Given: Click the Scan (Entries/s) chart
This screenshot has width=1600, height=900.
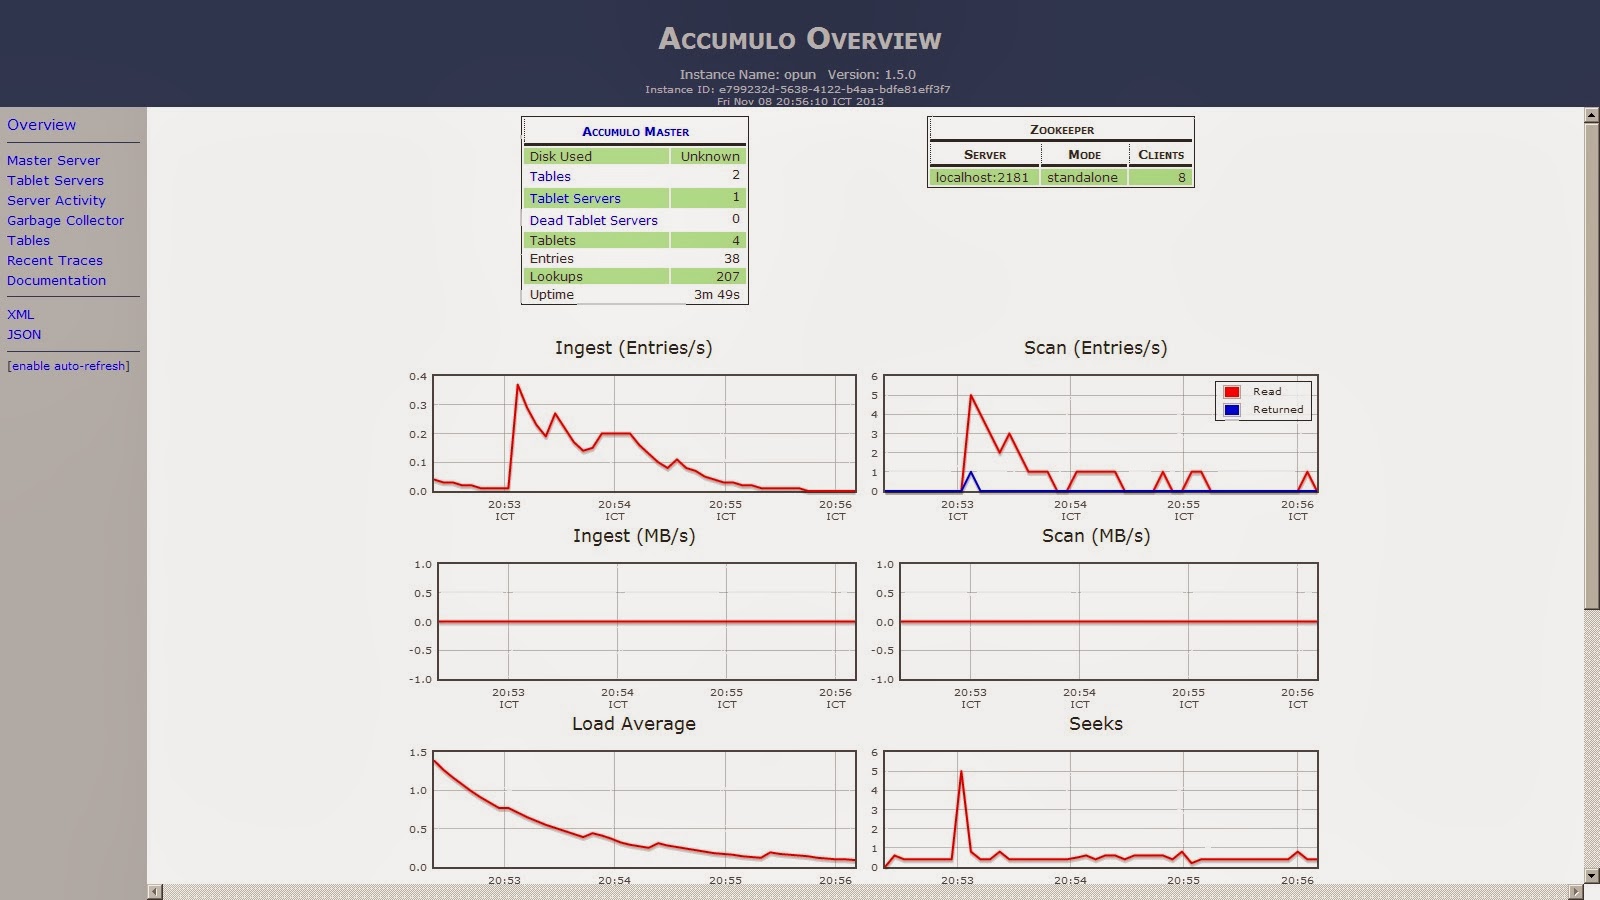Looking at the screenshot, I should tap(1101, 433).
